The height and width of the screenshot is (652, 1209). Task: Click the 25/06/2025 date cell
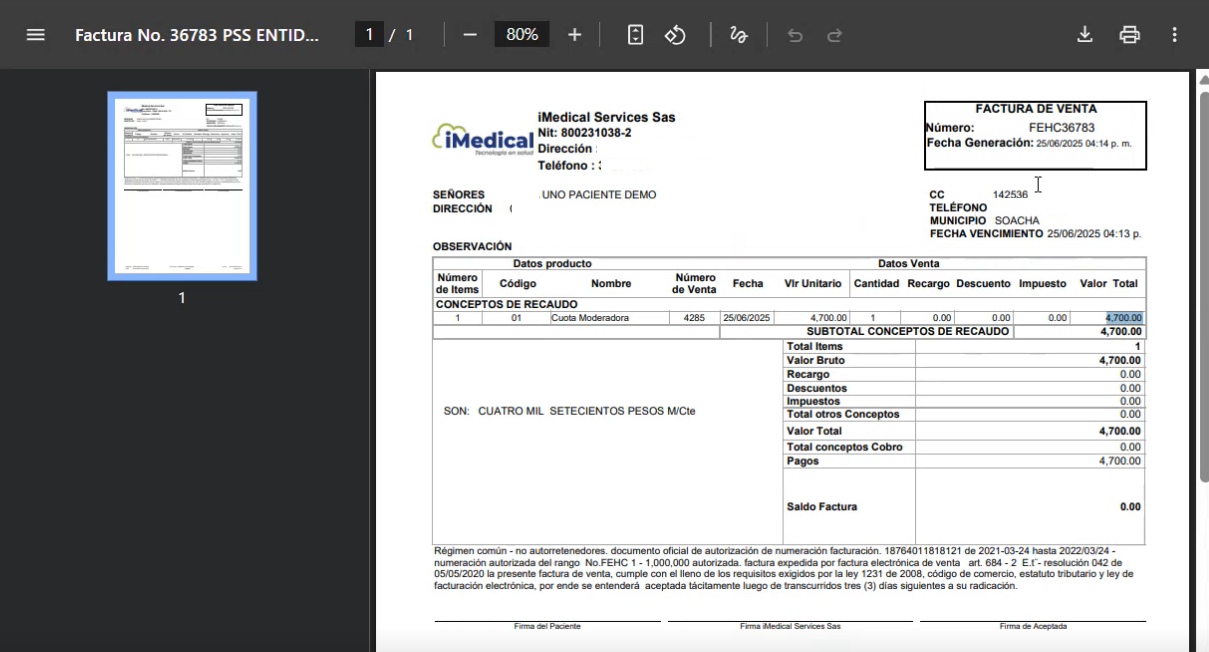coord(747,318)
